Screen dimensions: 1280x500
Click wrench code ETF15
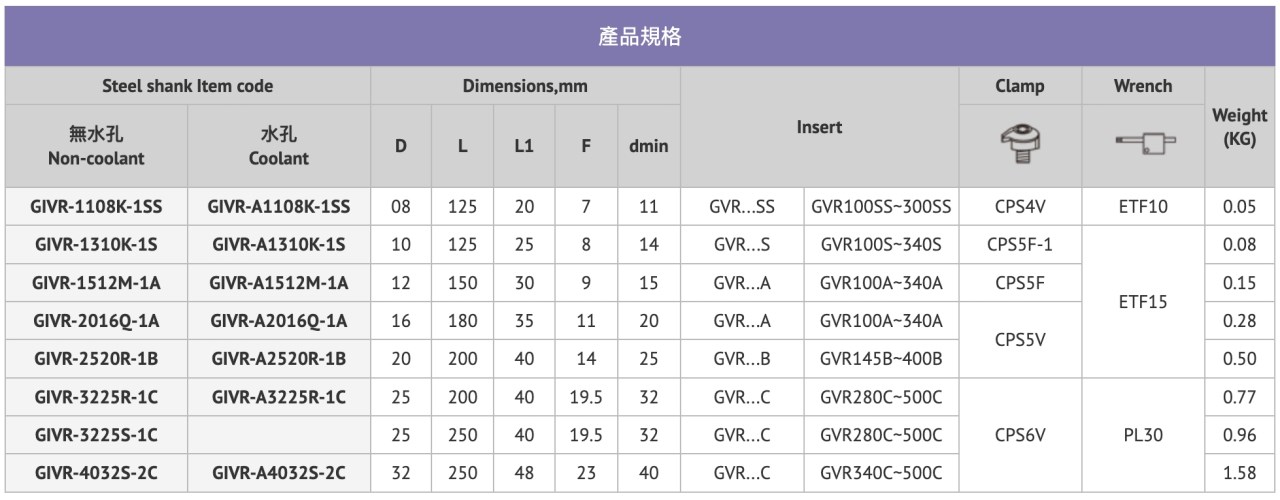tap(1142, 302)
